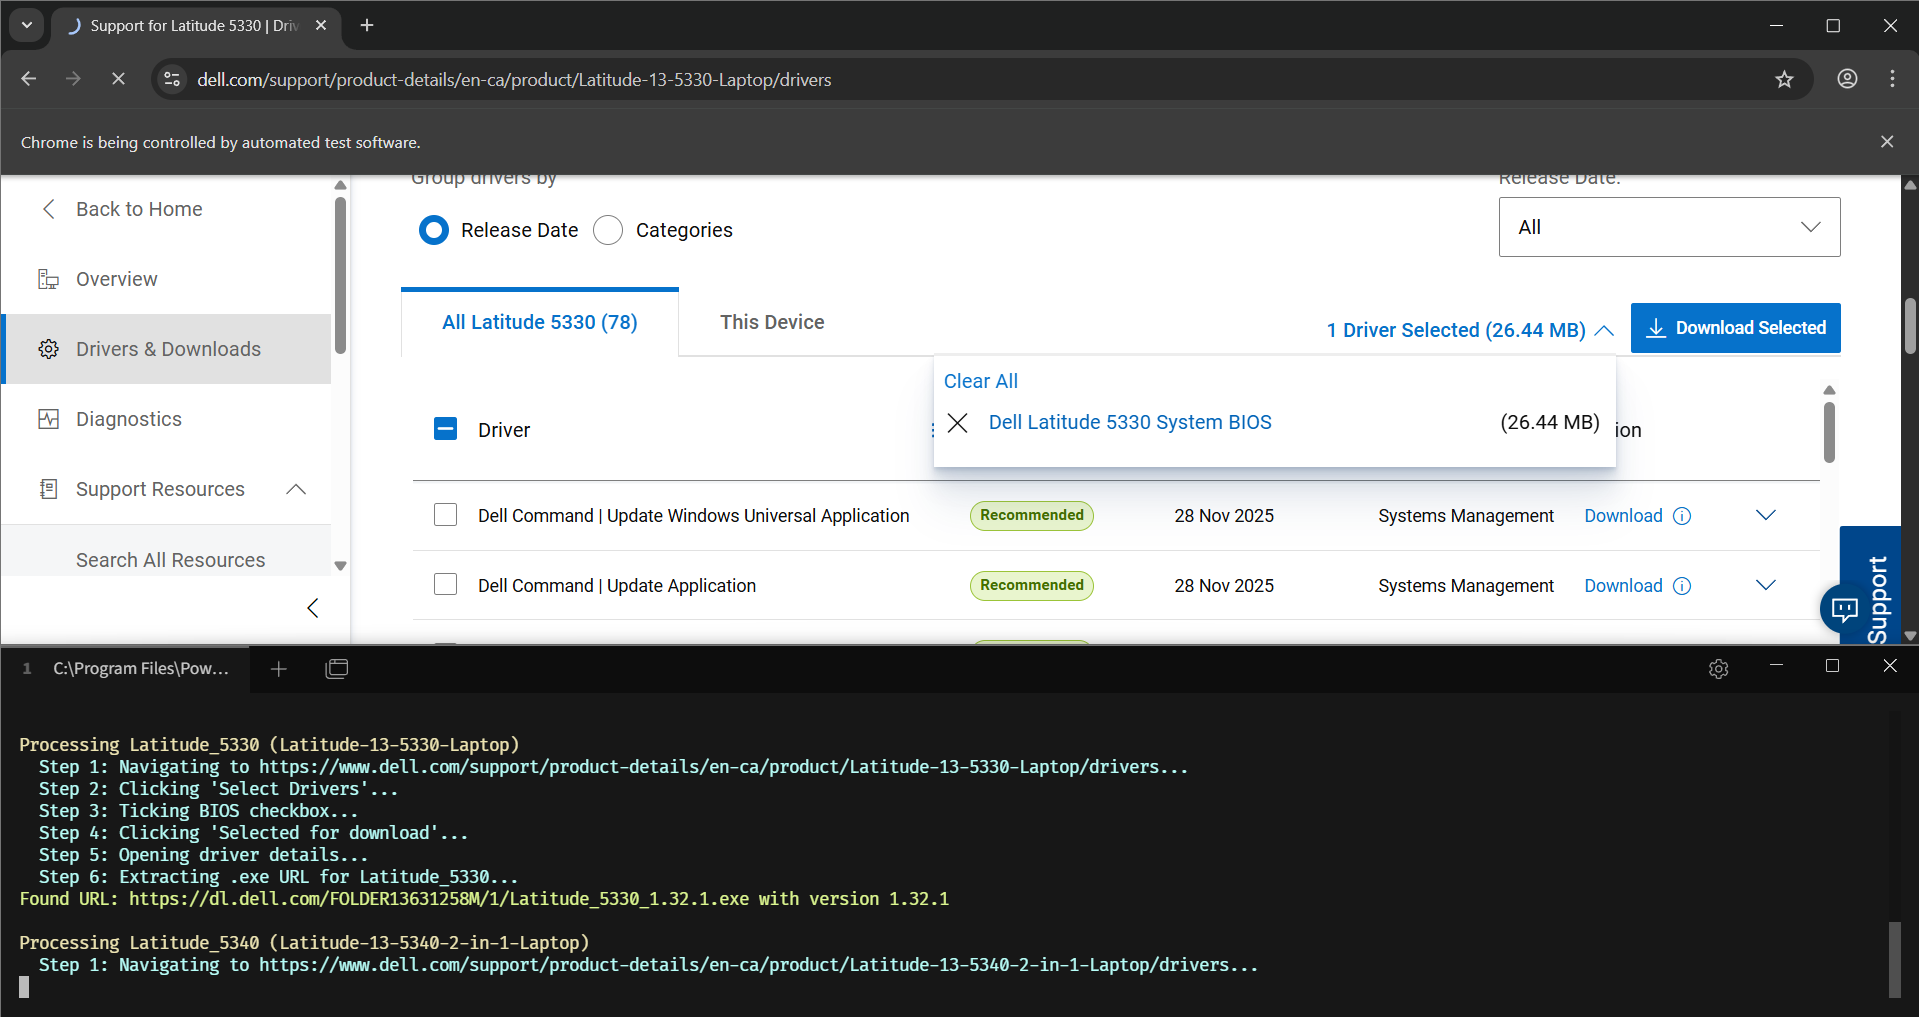Image resolution: width=1919 pixels, height=1017 pixels.
Task: Open the Chrome profile icon
Action: (x=1847, y=79)
